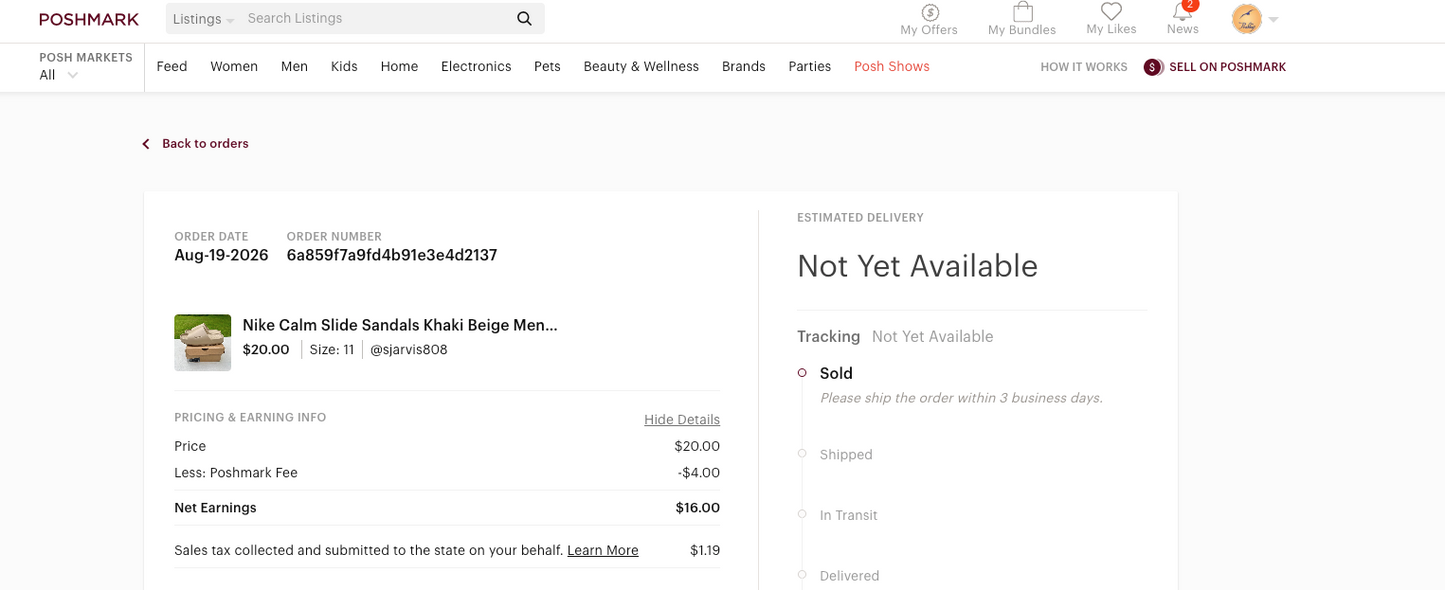Go to Feed tab
Screen dimensions: 1445x590
(172, 67)
